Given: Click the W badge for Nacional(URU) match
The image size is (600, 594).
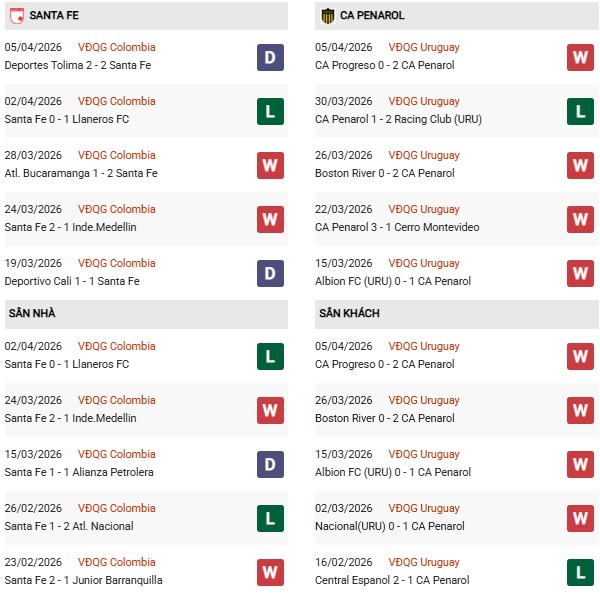Looking at the screenshot, I should (580, 518).
